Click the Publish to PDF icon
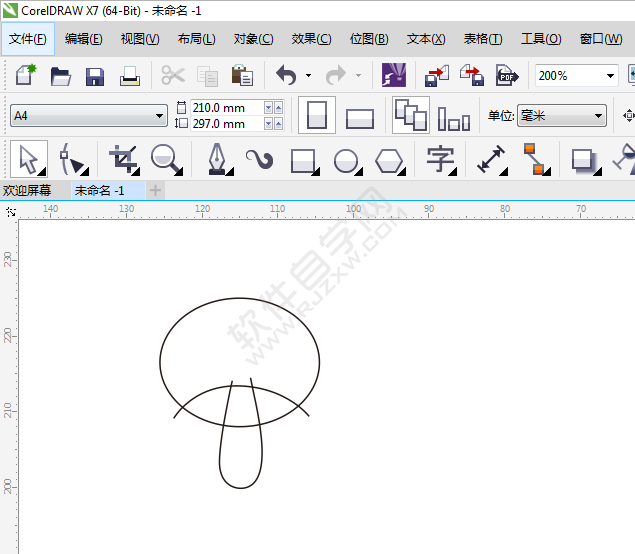 (x=508, y=76)
